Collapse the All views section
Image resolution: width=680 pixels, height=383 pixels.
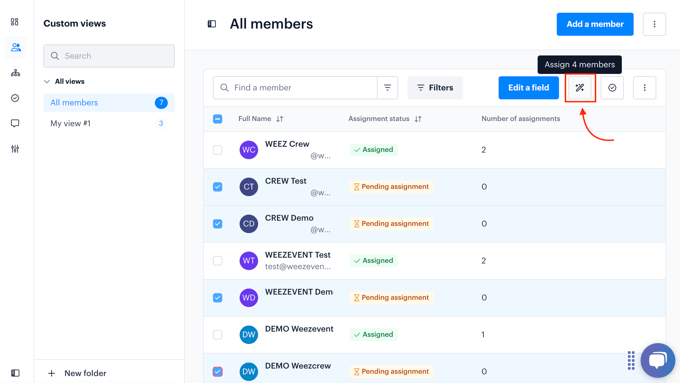click(47, 82)
